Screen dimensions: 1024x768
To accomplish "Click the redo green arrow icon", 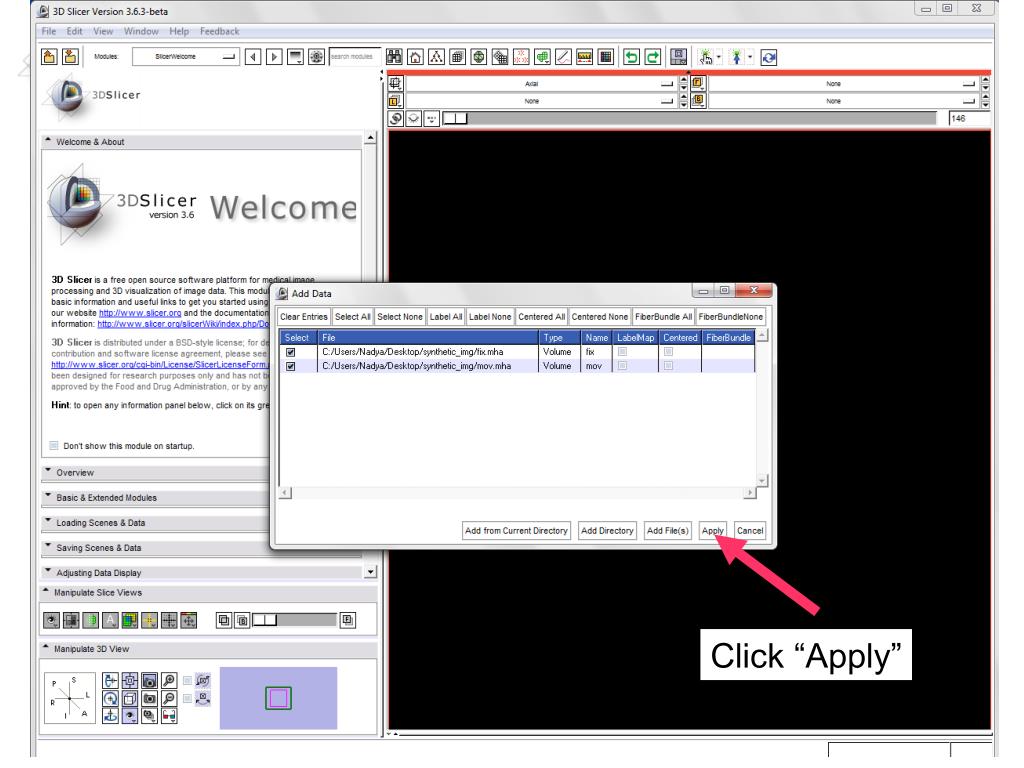I will click(652, 57).
